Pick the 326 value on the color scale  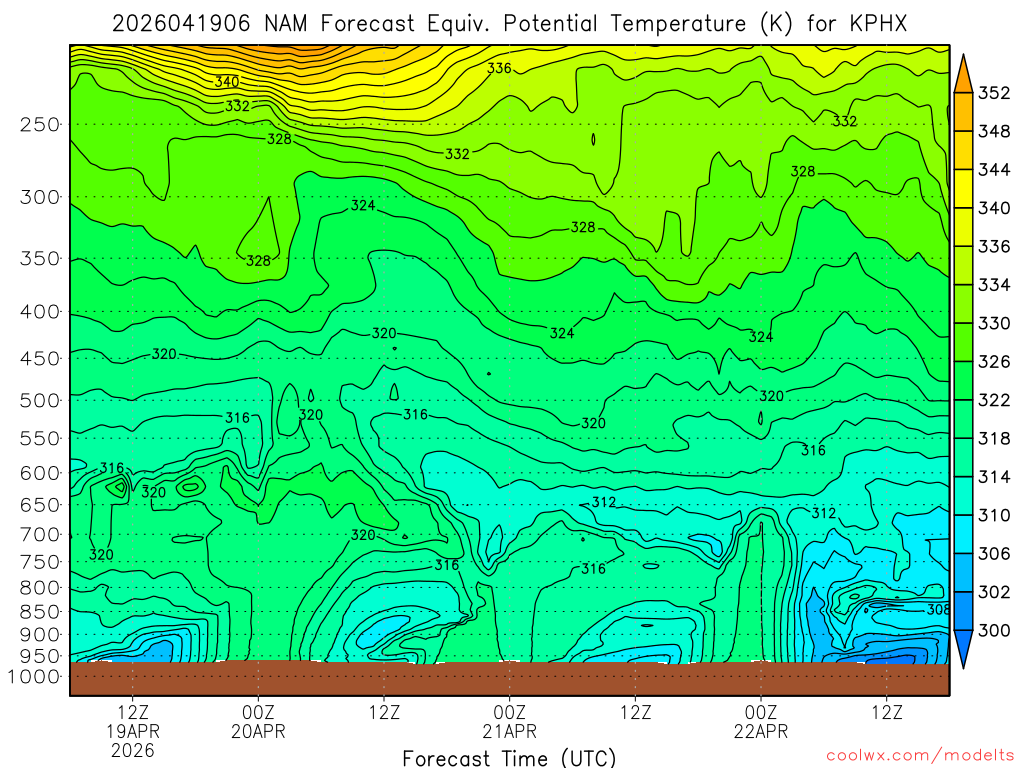tap(994, 362)
